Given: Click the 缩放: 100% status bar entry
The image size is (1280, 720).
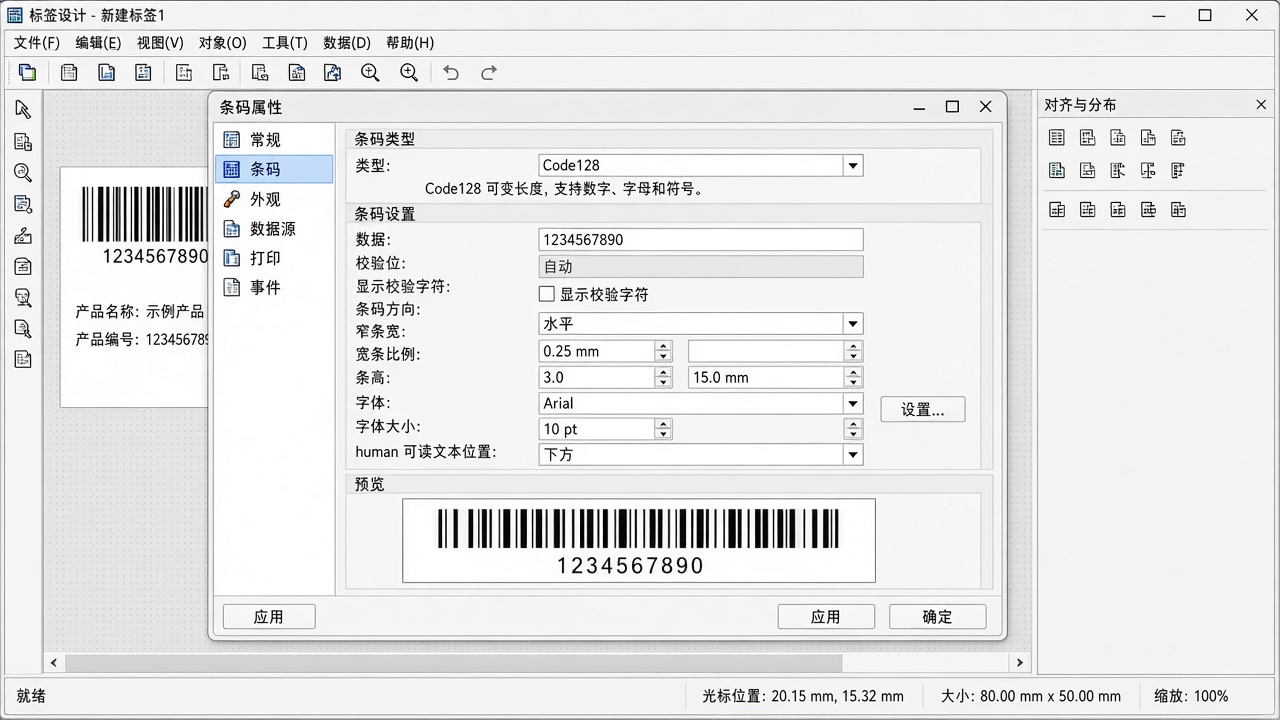Looking at the screenshot, I should (x=1191, y=696).
